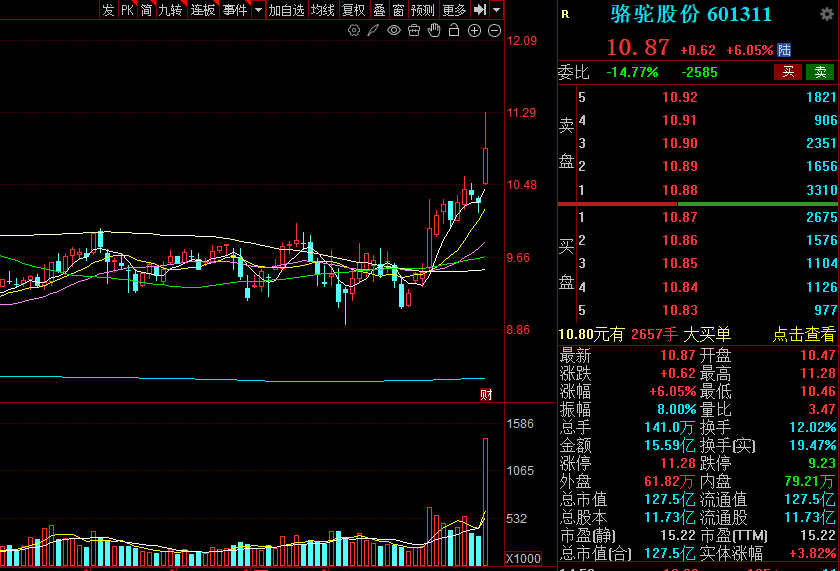This screenshot has height=571, width=840.
Task: Click the 财 financial marker on chart
Action: point(486,395)
